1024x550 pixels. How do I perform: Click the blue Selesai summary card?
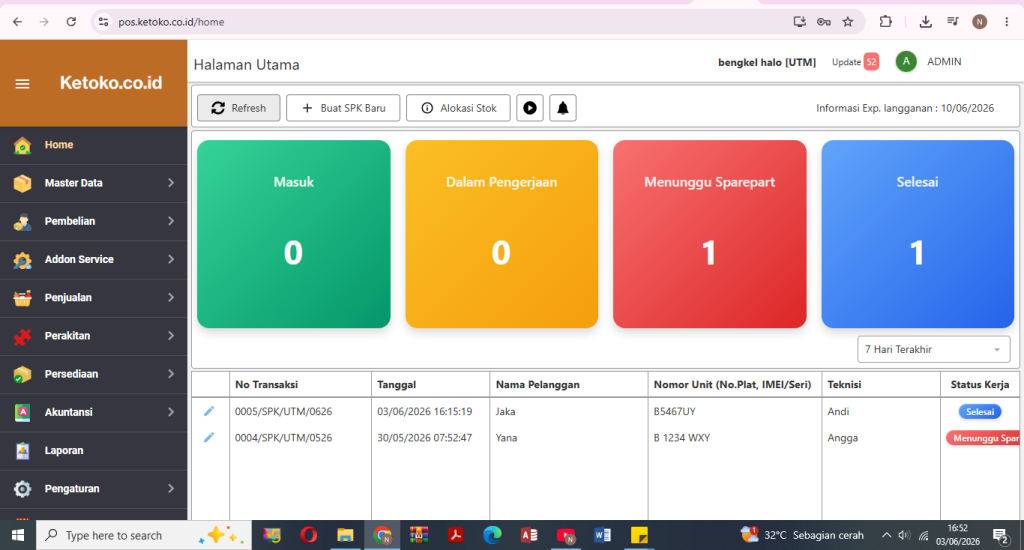pos(918,234)
